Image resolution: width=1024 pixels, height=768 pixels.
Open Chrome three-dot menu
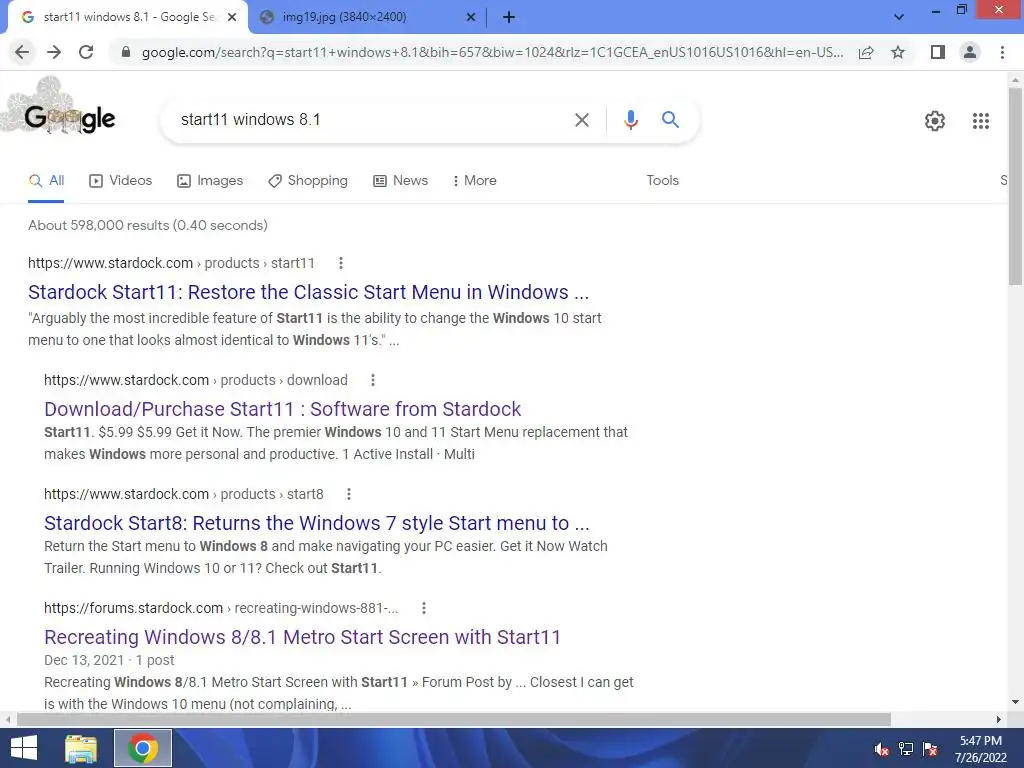(1002, 52)
